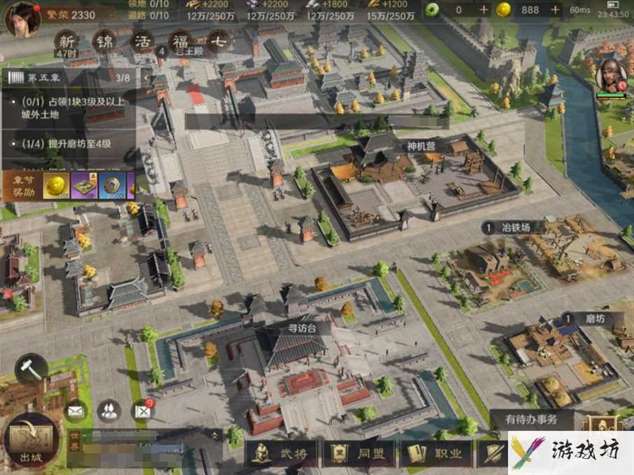
Task: Click plus next to 888 gold
Action: 555,10
